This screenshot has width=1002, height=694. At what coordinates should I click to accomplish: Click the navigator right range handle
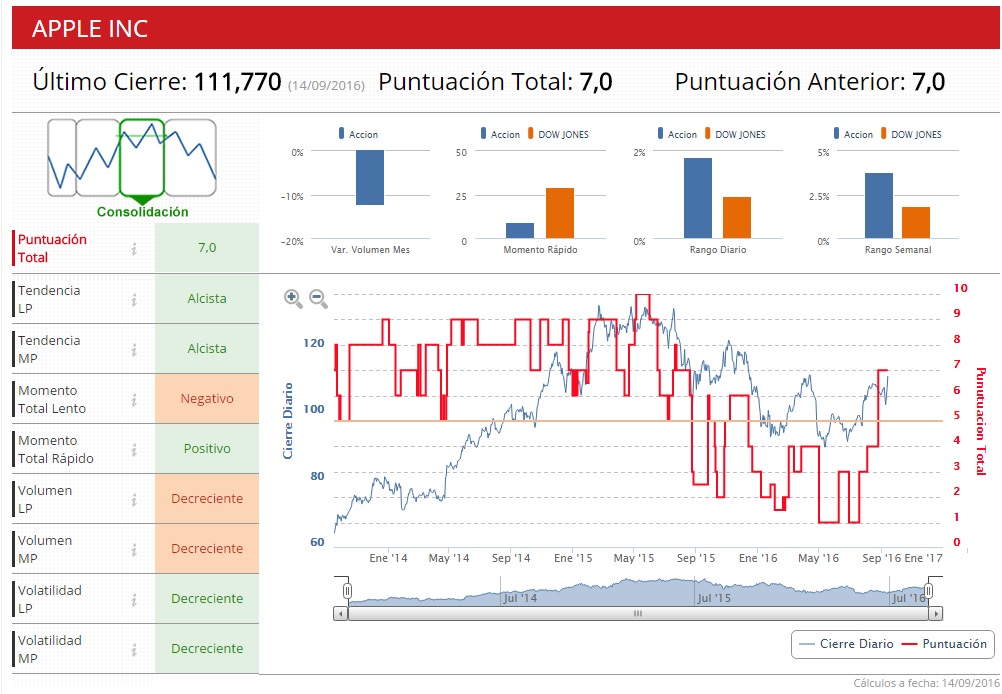tap(929, 590)
